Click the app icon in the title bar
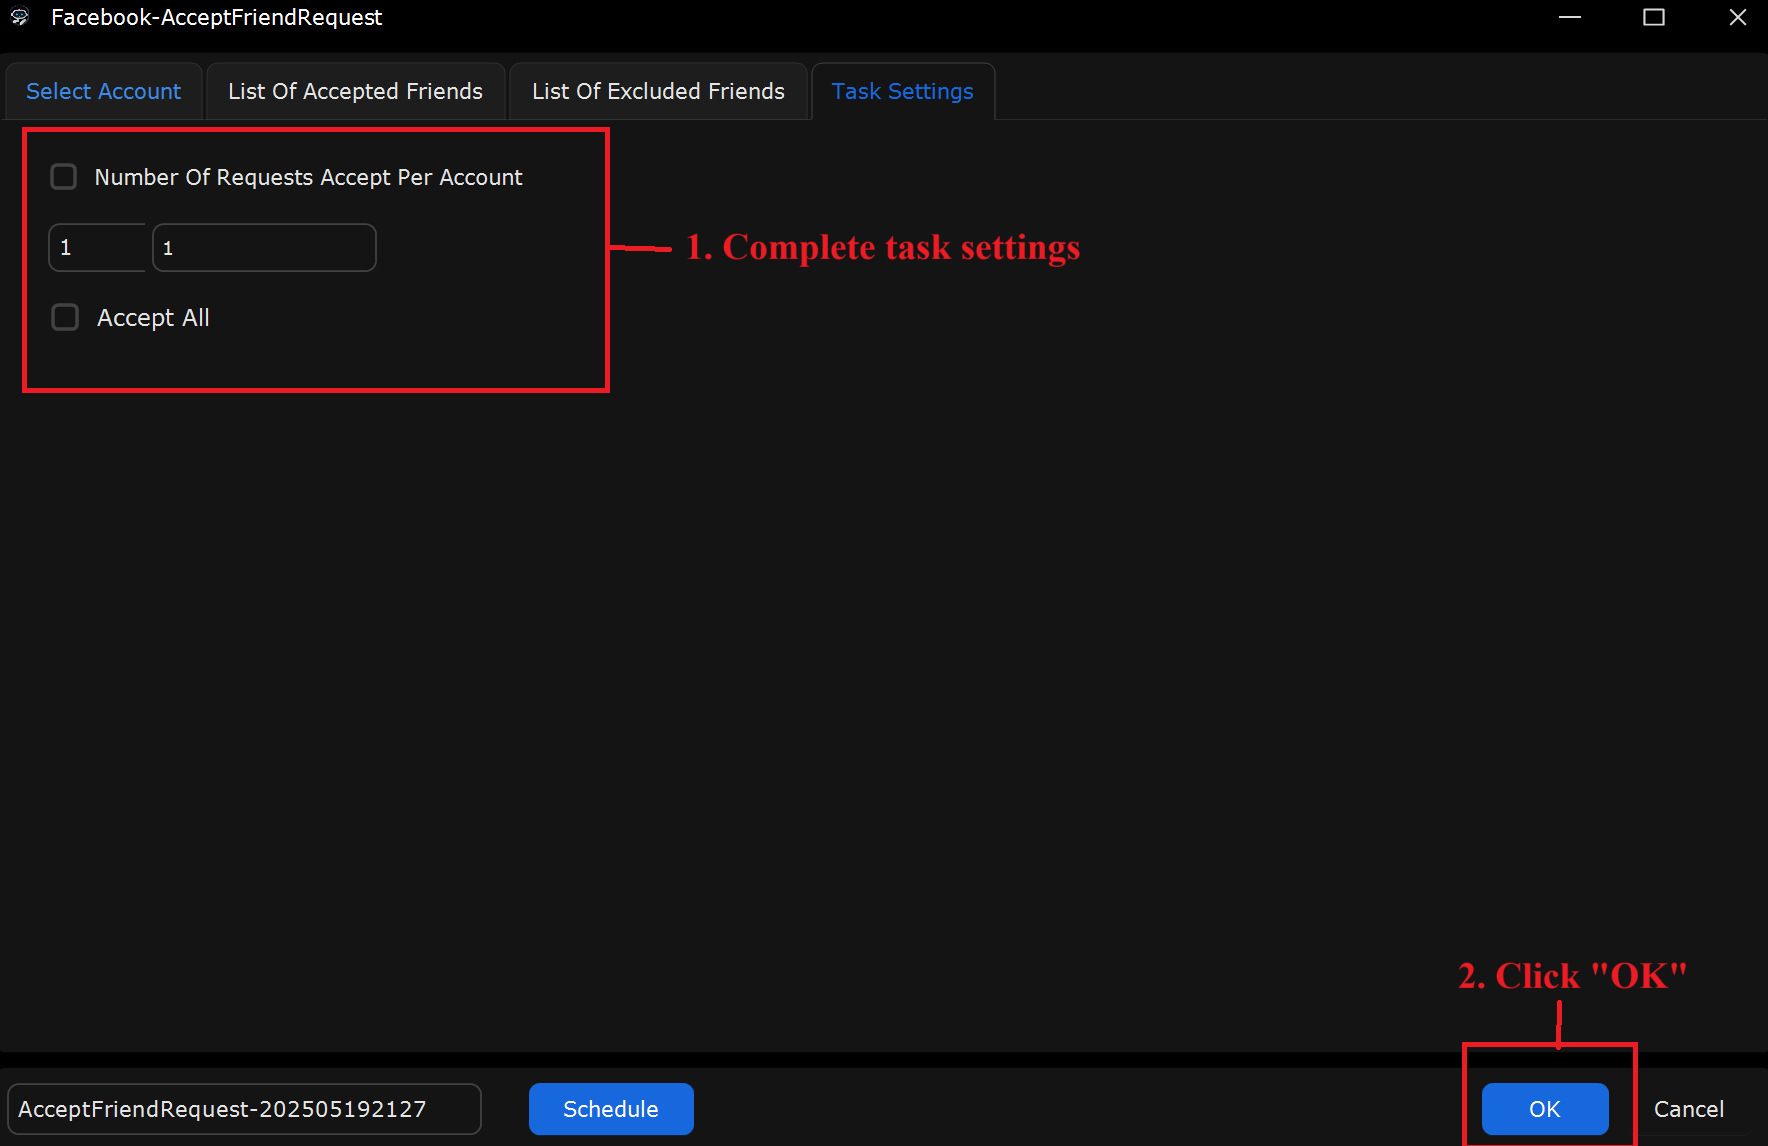The width and height of the screenshot is (1768, 1146). (x=20, y=17)
